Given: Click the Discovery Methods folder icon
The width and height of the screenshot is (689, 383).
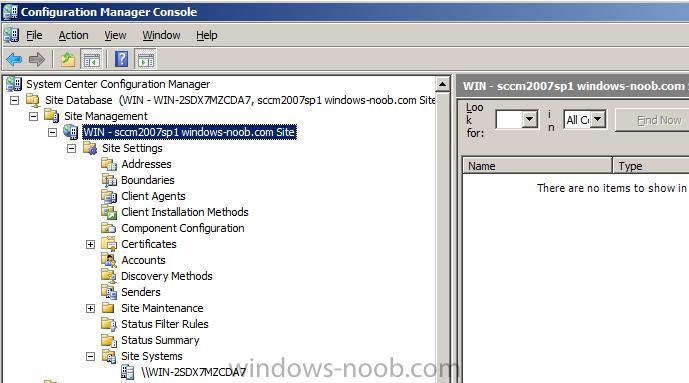Looking at the screenshot, I should tap(109, 276).
